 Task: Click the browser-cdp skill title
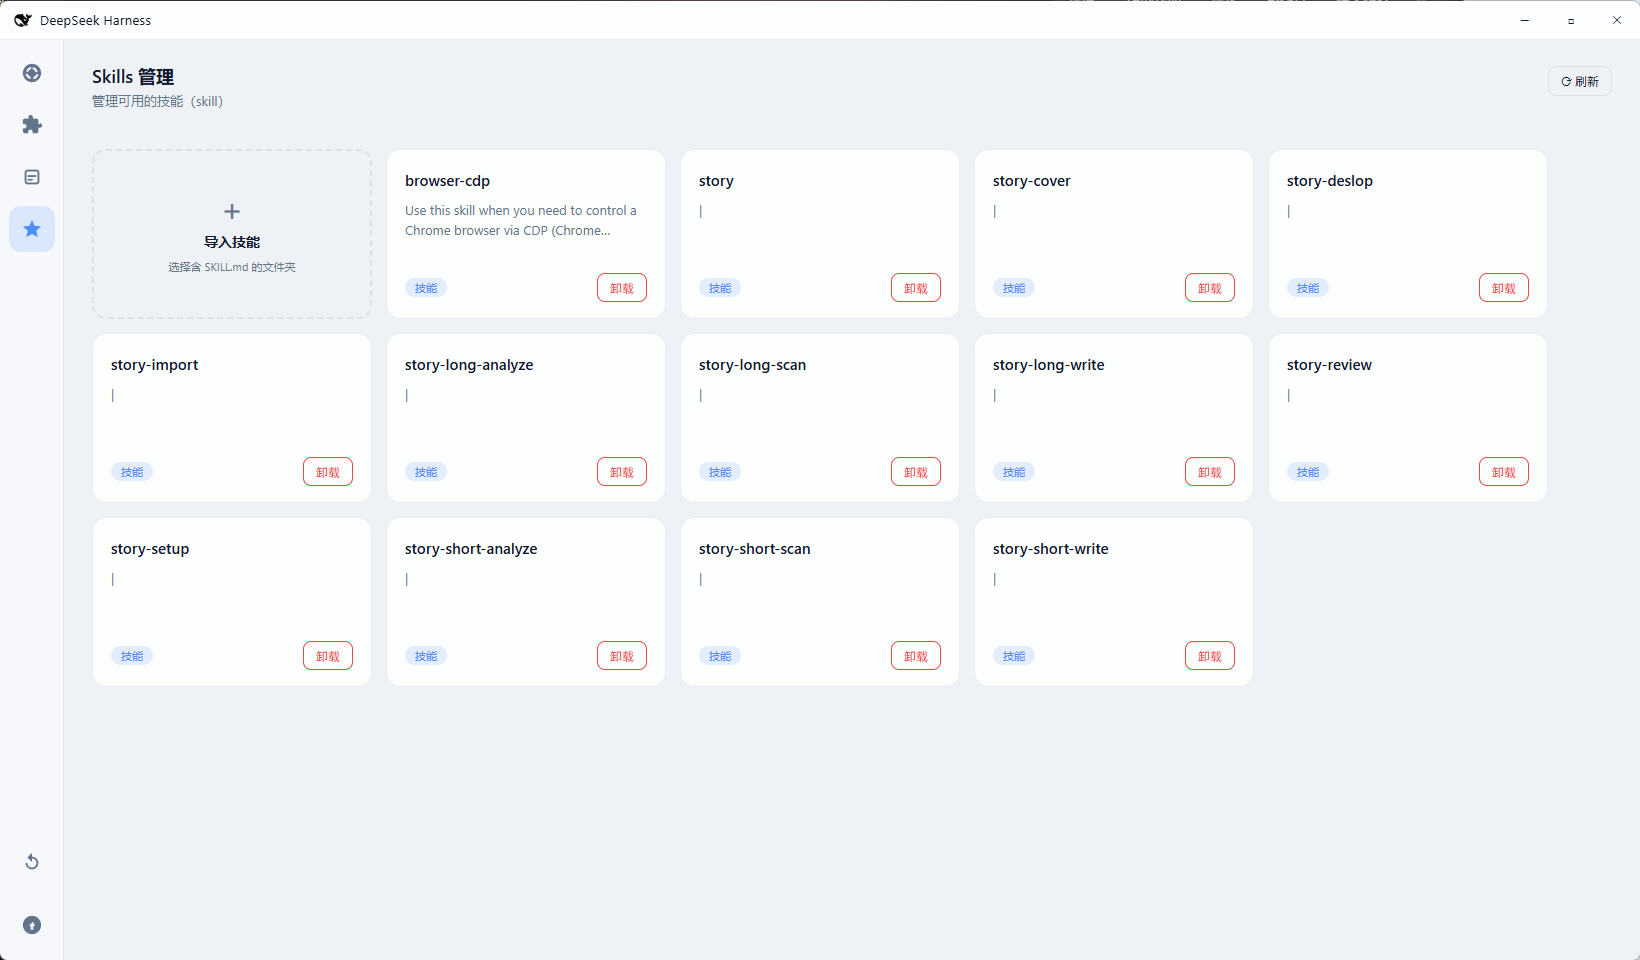[x=447, y=181]
